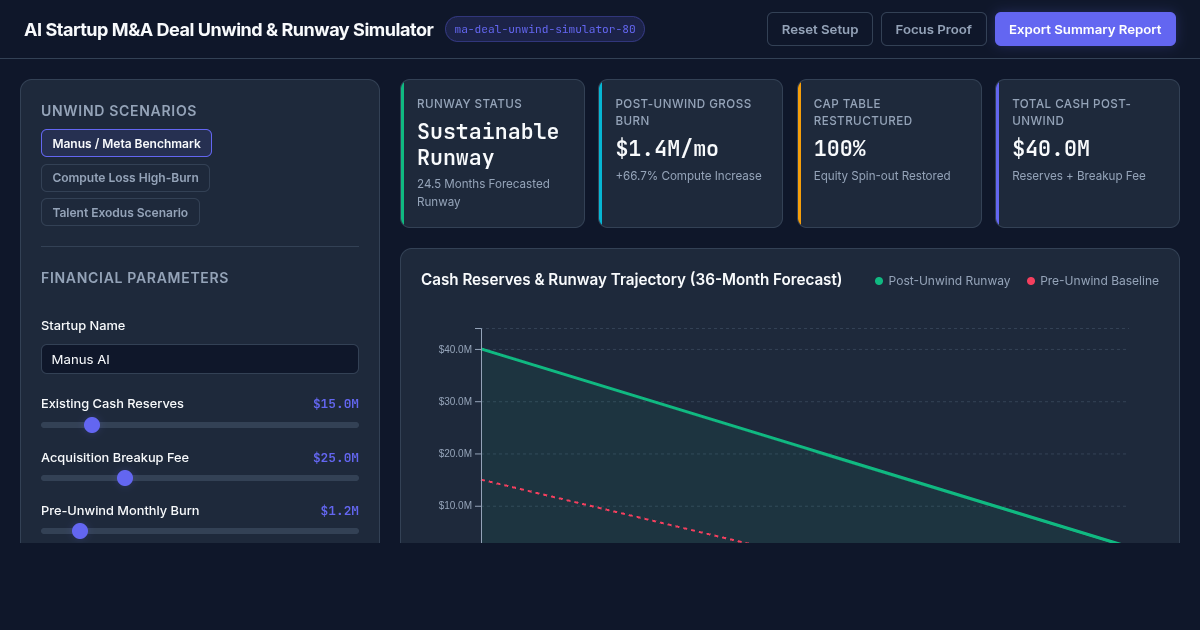Adjust the Existing Cash Reserves slider

coord(200,425)
